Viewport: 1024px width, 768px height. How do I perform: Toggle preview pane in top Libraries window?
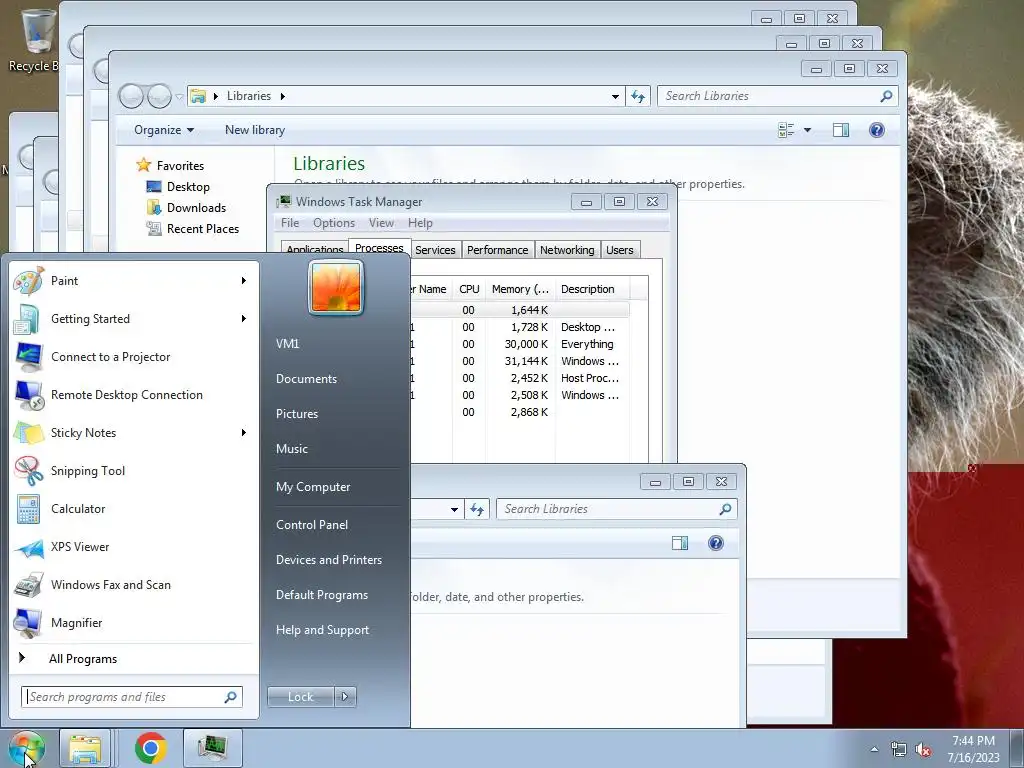pos(841,130)
